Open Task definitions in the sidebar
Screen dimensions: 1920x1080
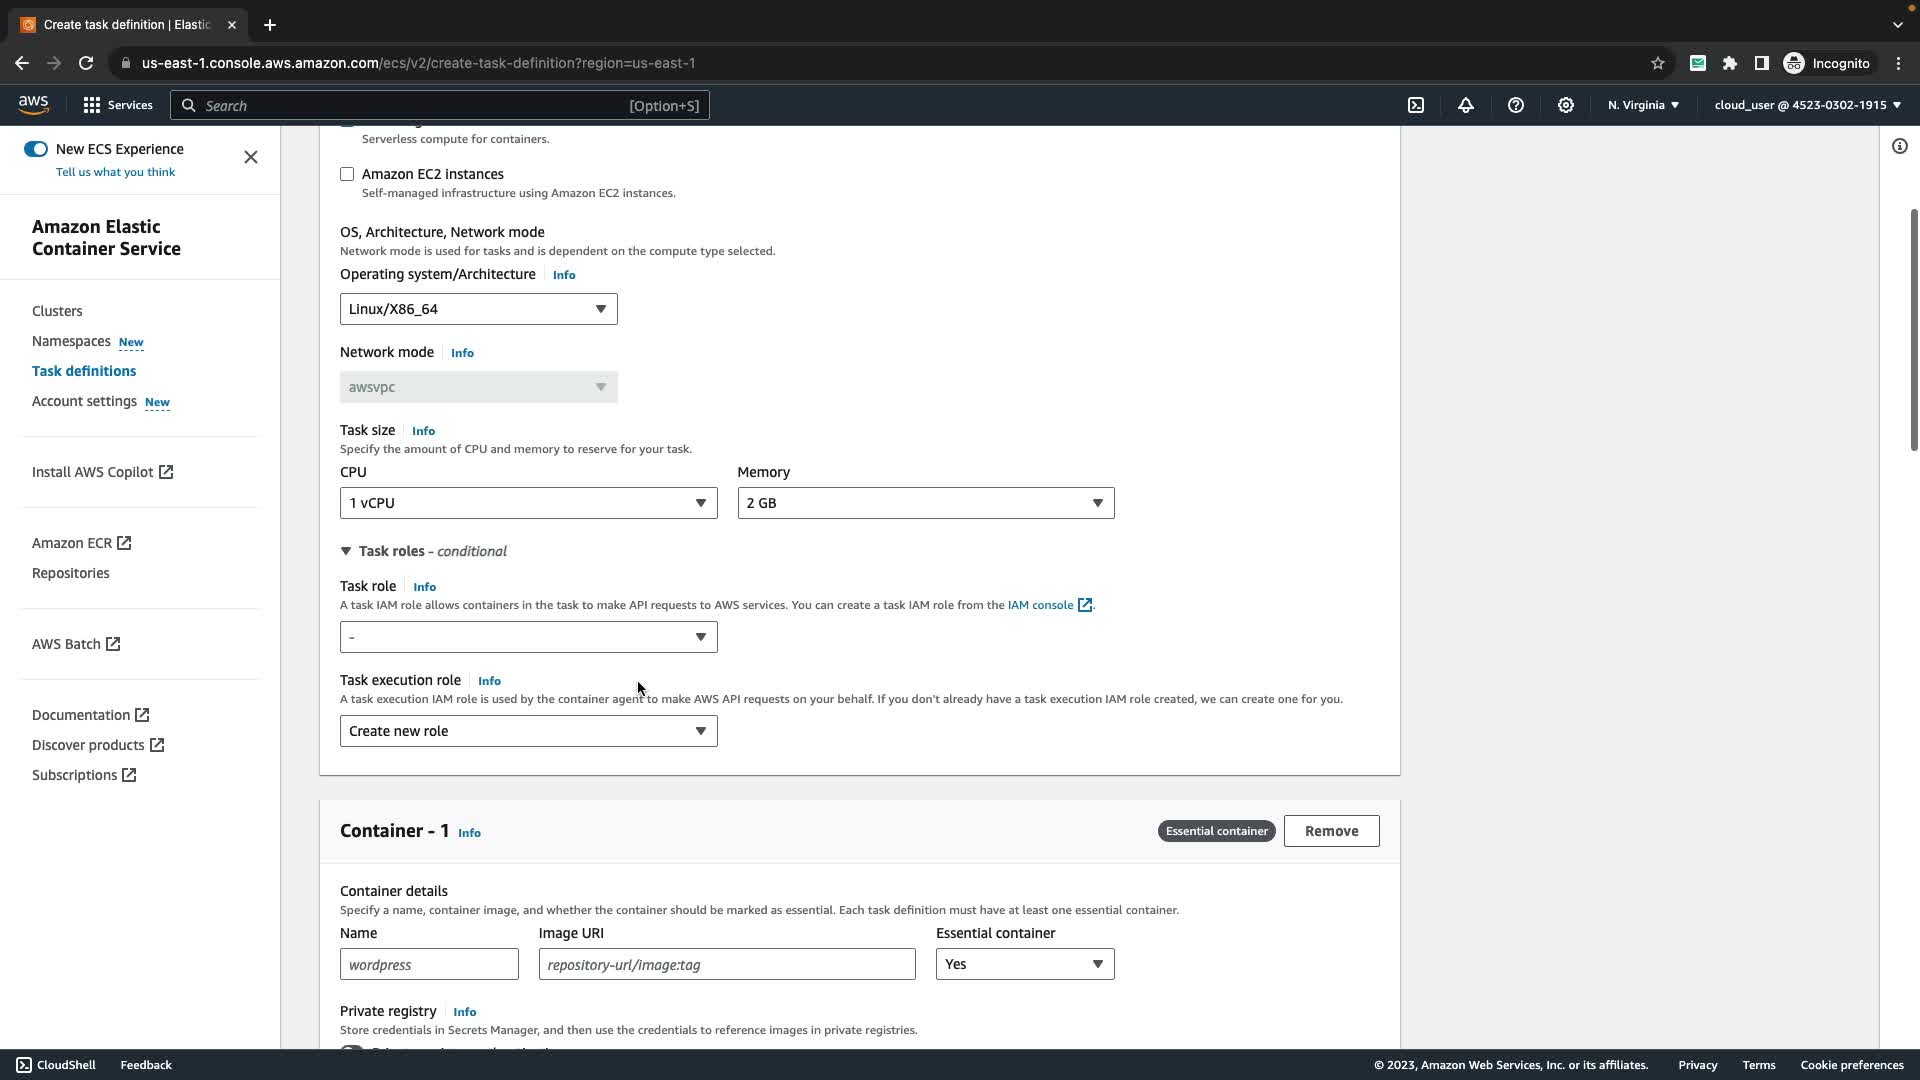click(84, 371)
